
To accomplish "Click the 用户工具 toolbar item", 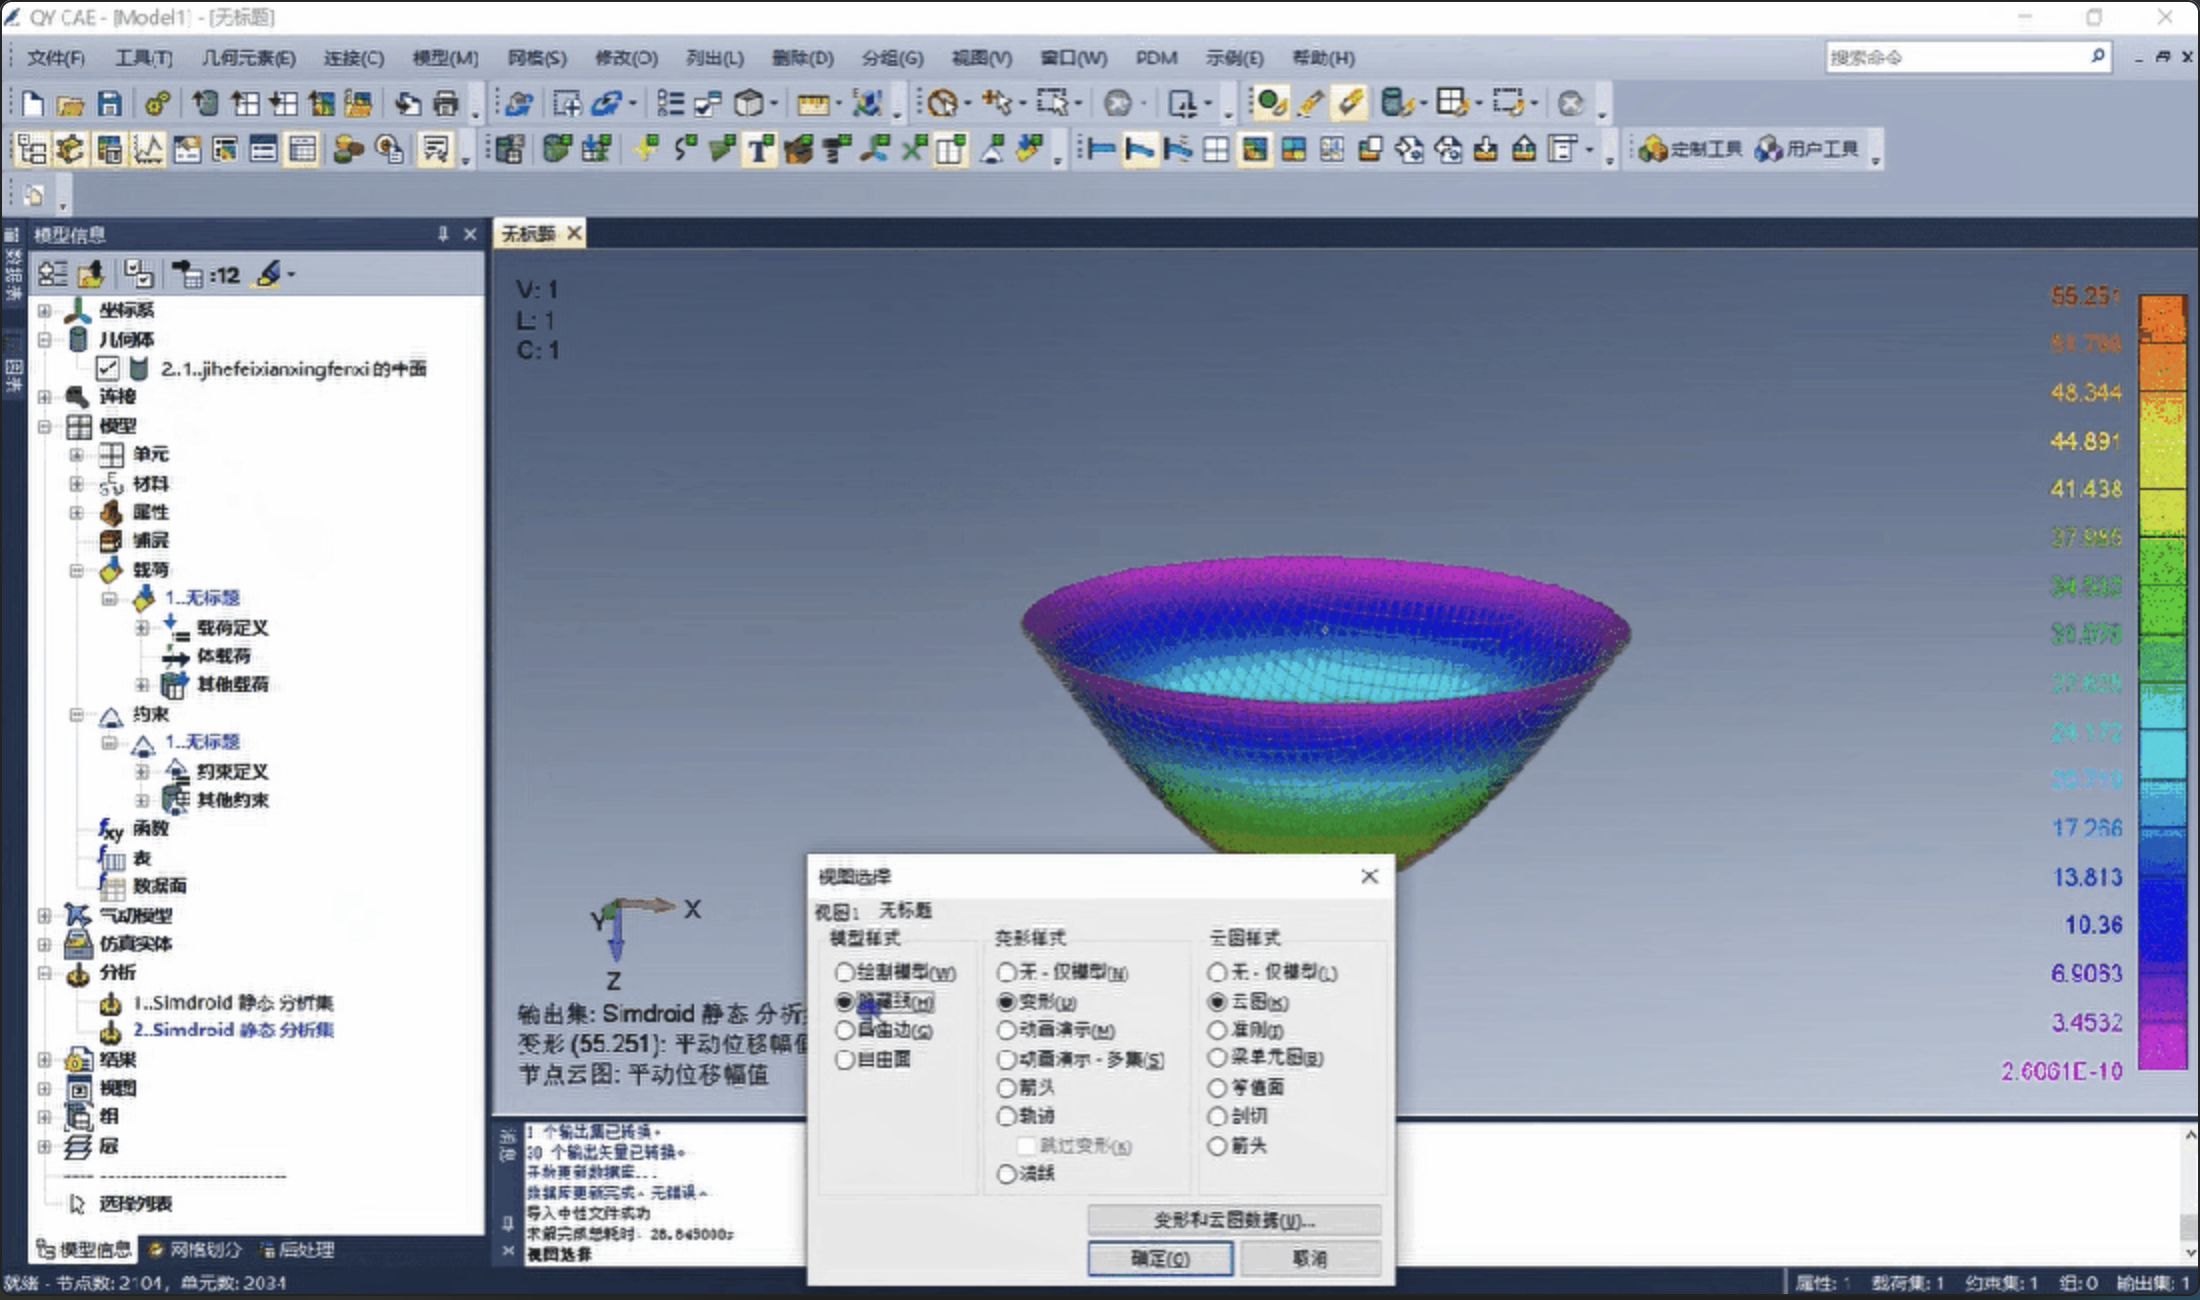I will pos(1808,149).
